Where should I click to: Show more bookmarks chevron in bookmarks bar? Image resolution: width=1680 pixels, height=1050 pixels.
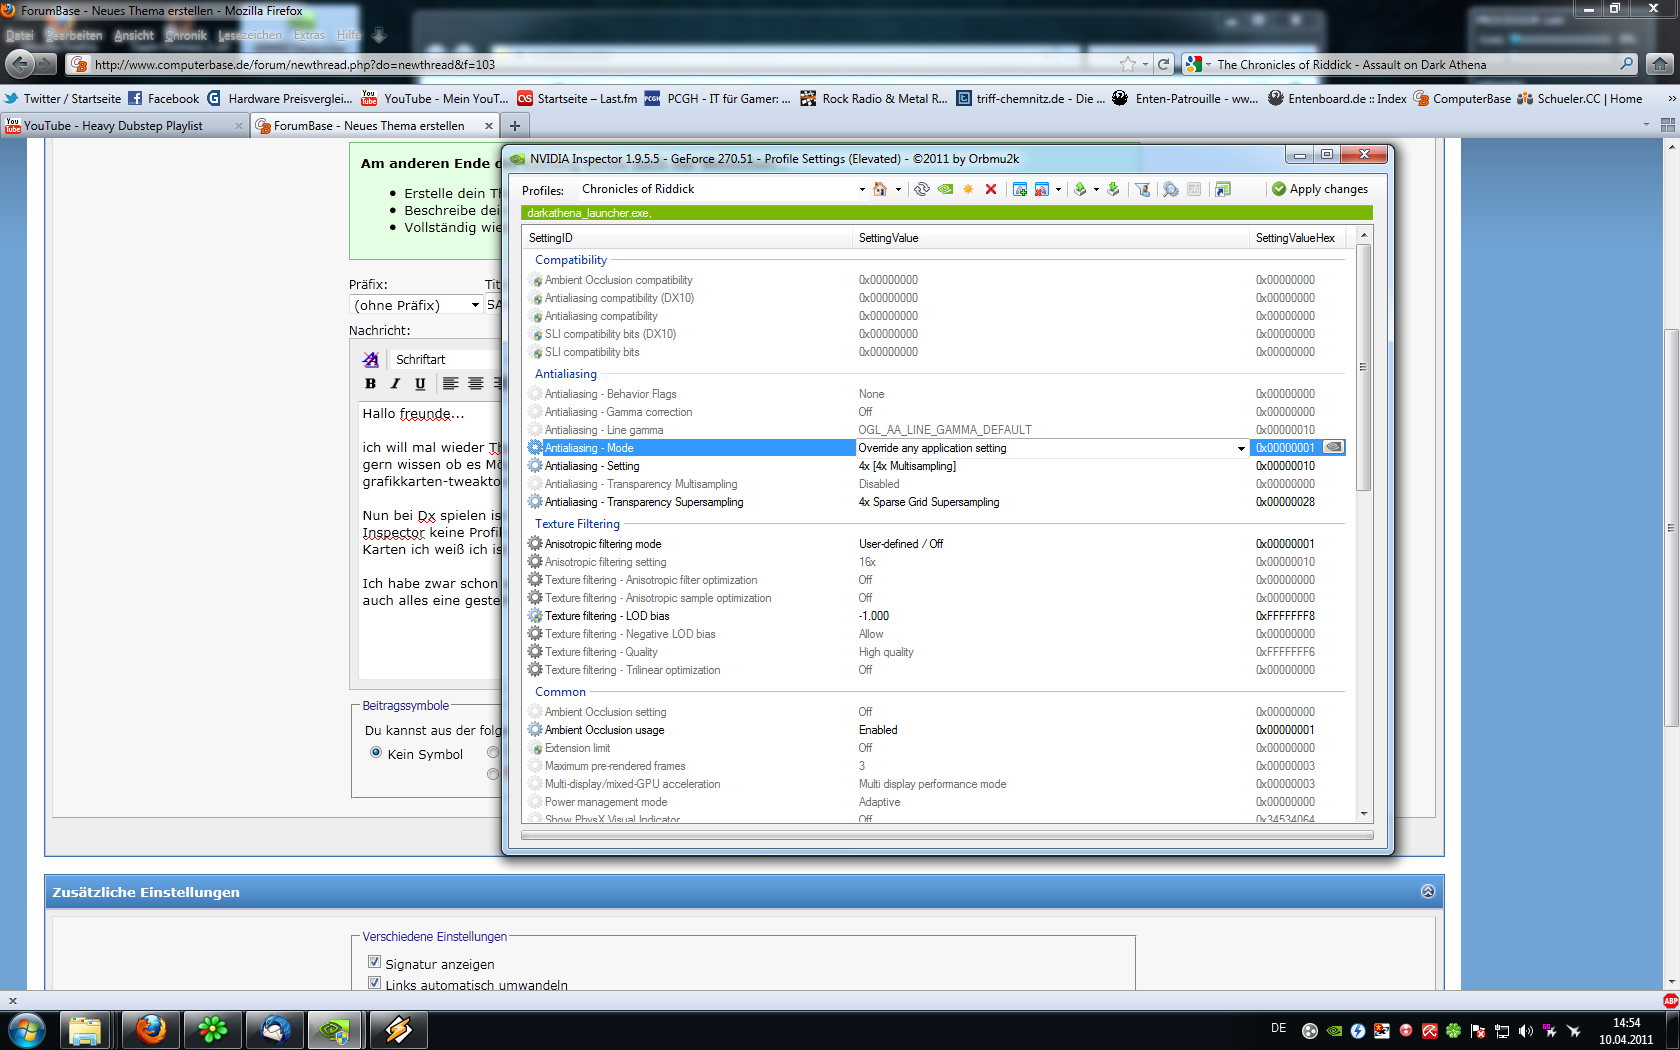pos(1671,98)
